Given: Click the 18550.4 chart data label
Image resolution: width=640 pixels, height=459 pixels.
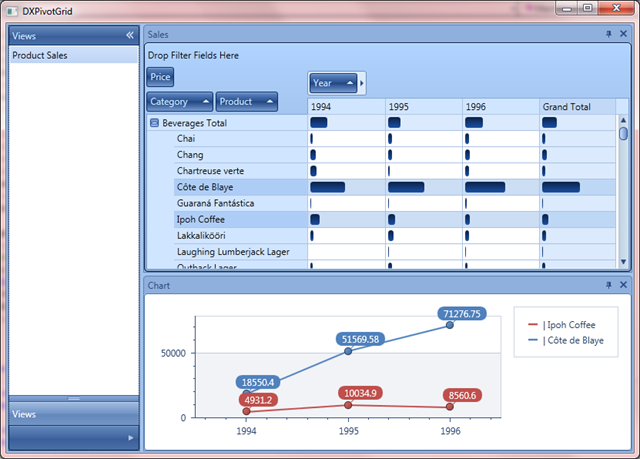Looking at the screenshot, I should [x=258, y=382].
